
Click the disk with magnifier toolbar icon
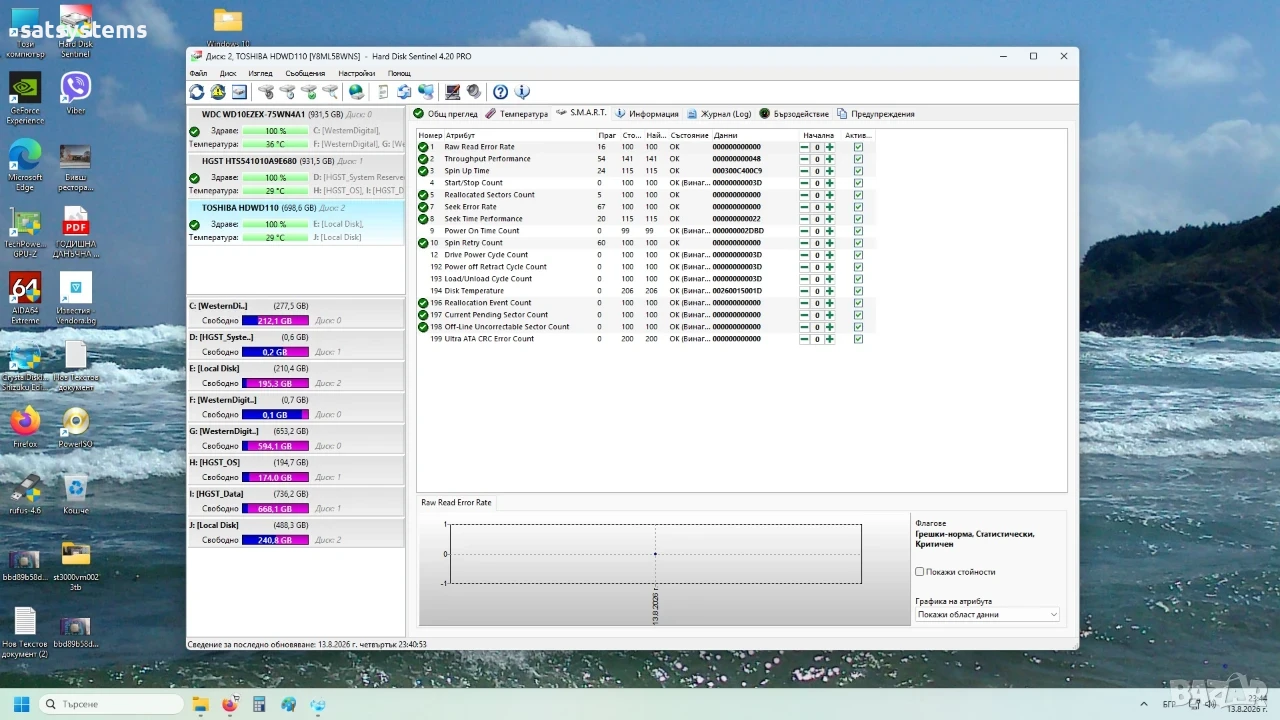330,92
